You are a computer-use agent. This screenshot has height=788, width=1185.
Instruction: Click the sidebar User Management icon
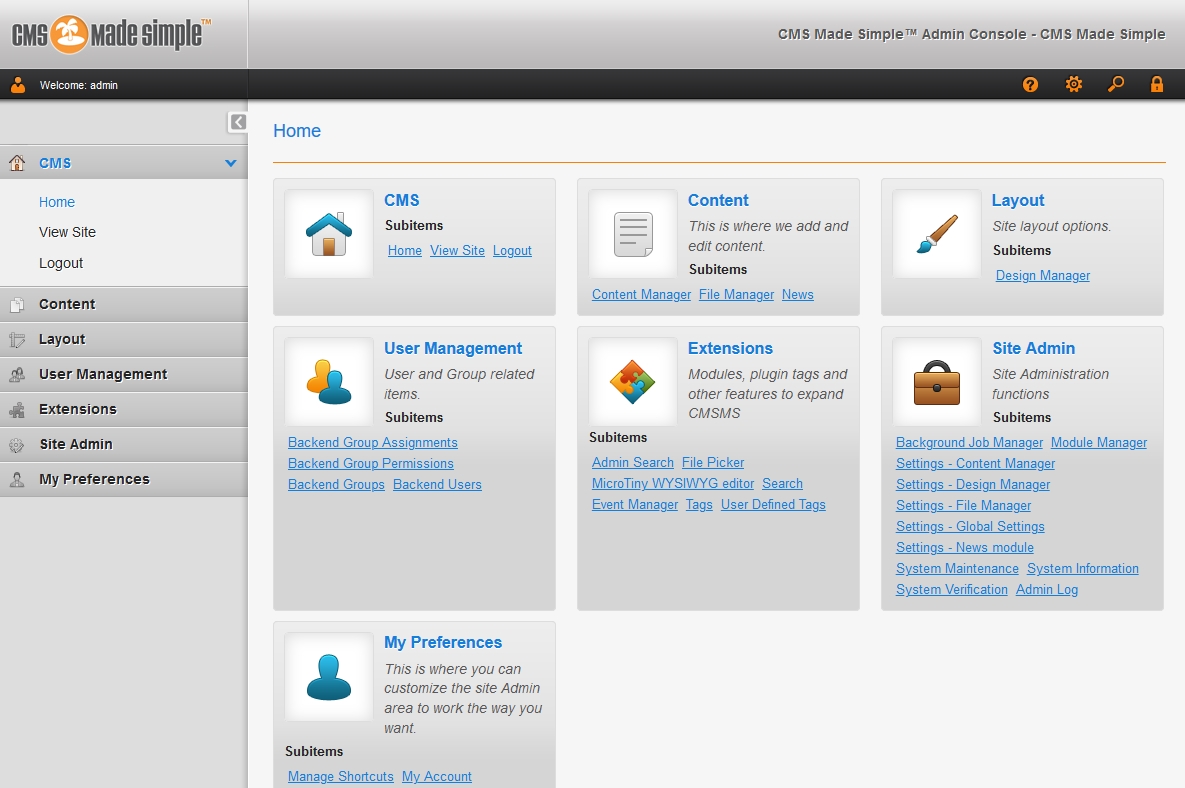(17, 375)
